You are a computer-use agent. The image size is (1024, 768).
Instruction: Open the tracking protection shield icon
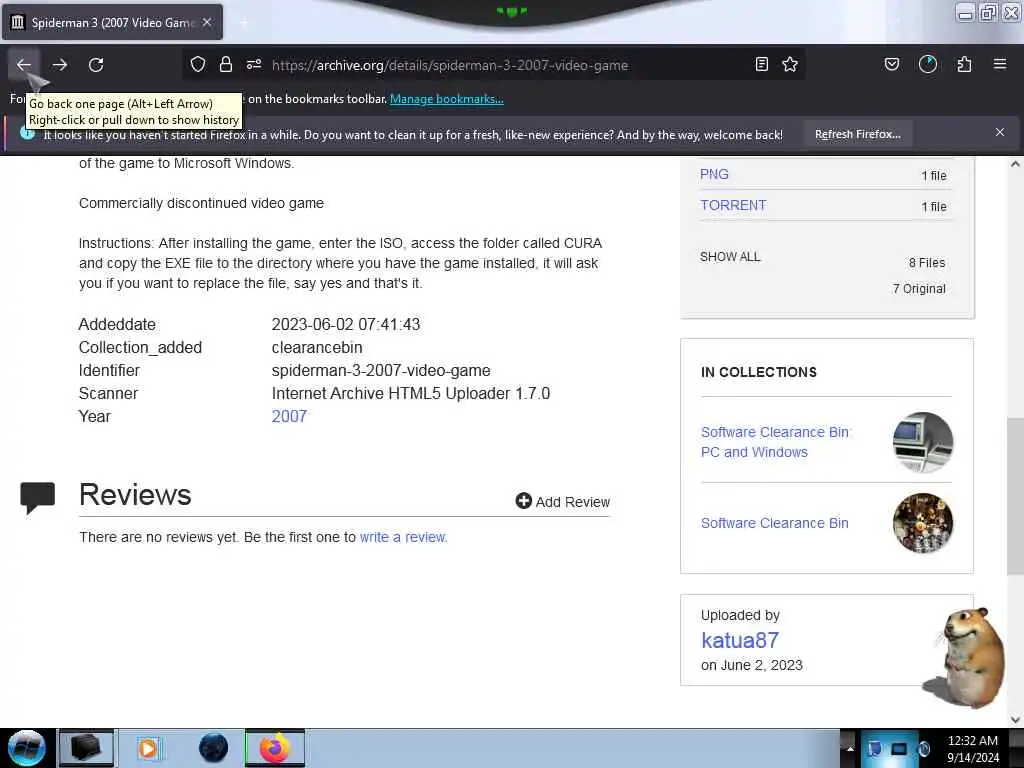[198, 64]
